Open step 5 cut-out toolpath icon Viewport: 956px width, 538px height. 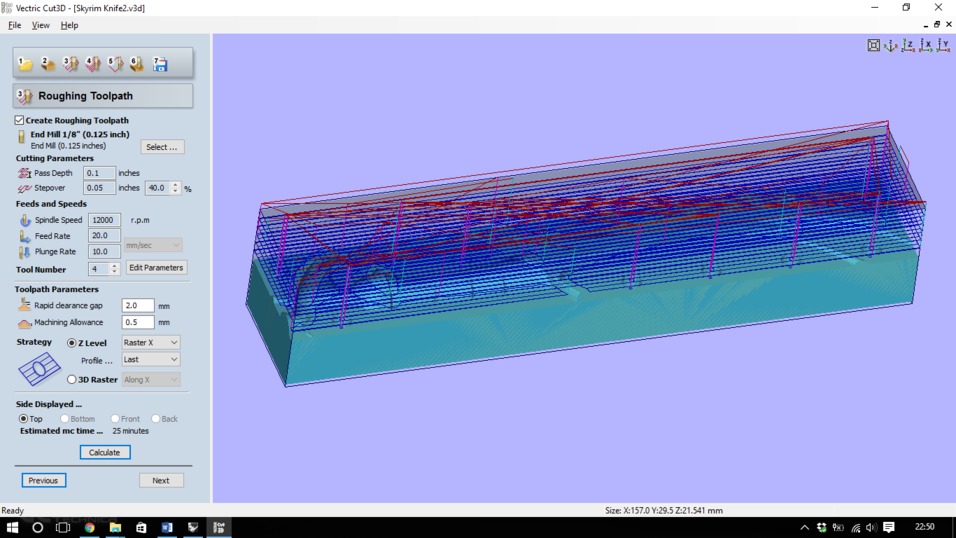click(x=115, y=63)
